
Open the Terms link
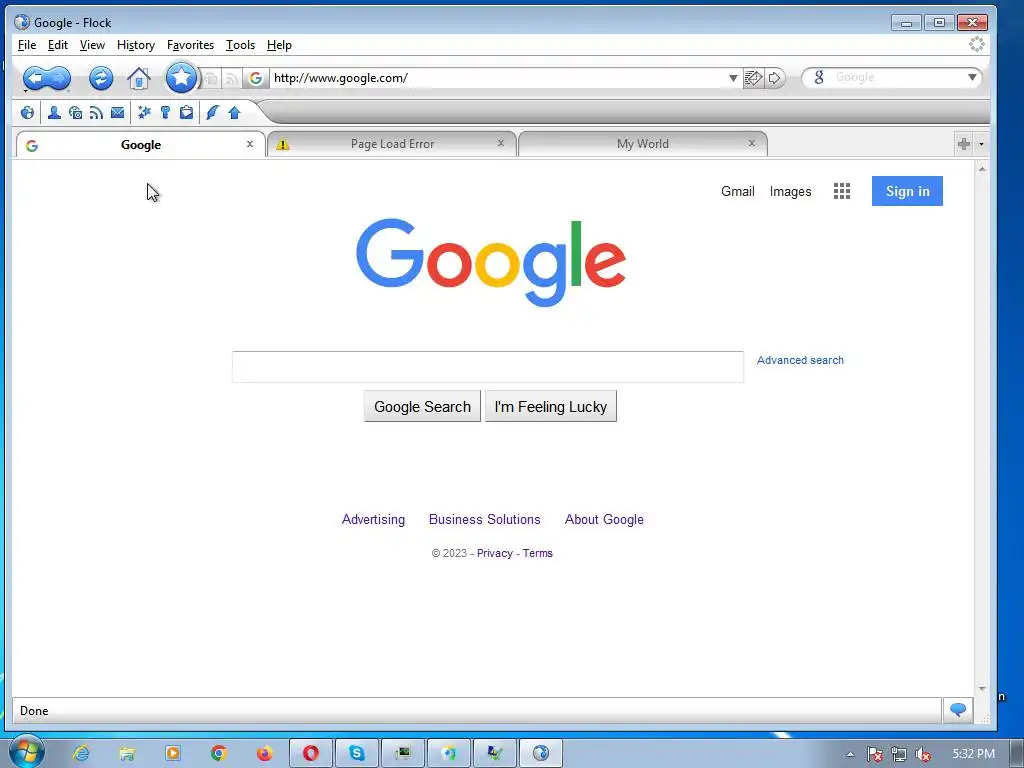tap(537, 553)
